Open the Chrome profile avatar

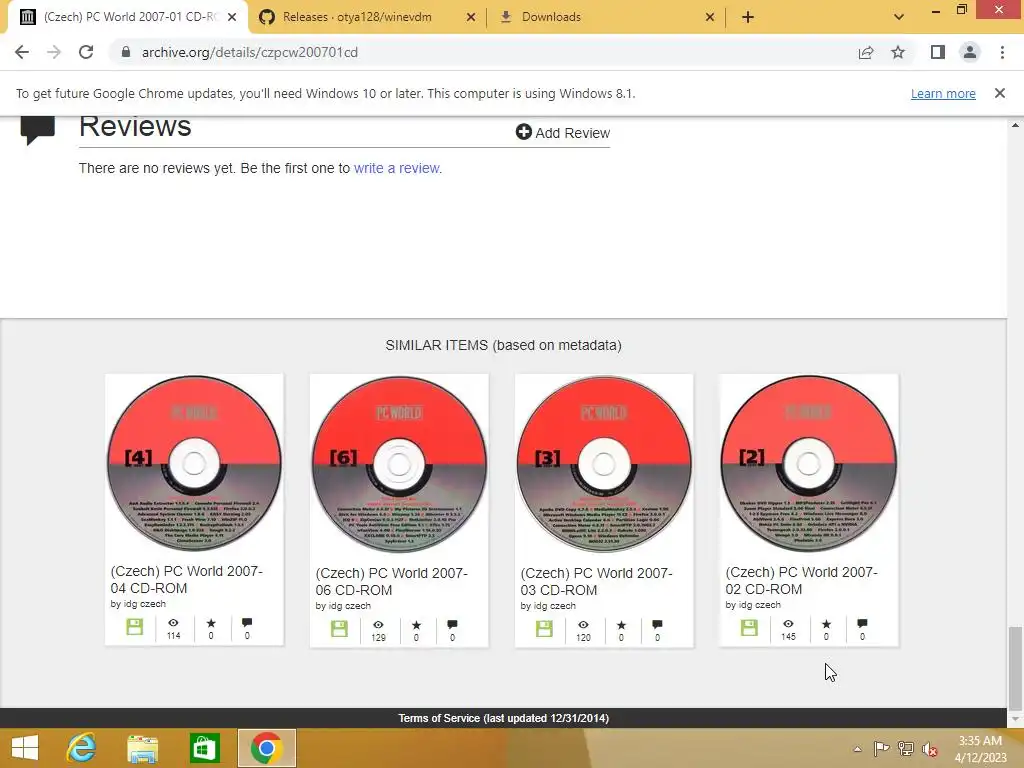pyautogui.click(x=970, y=52)
